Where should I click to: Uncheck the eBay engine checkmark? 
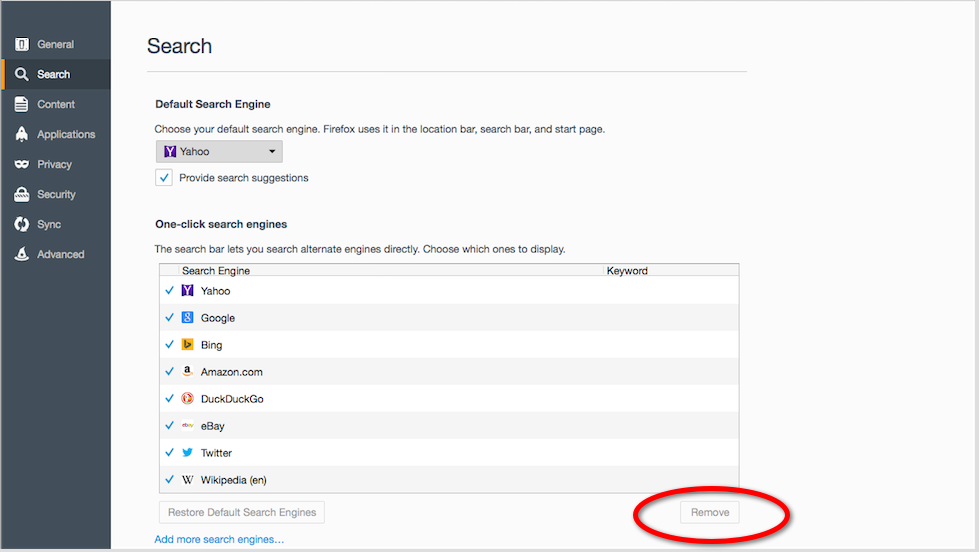[169, 425]
